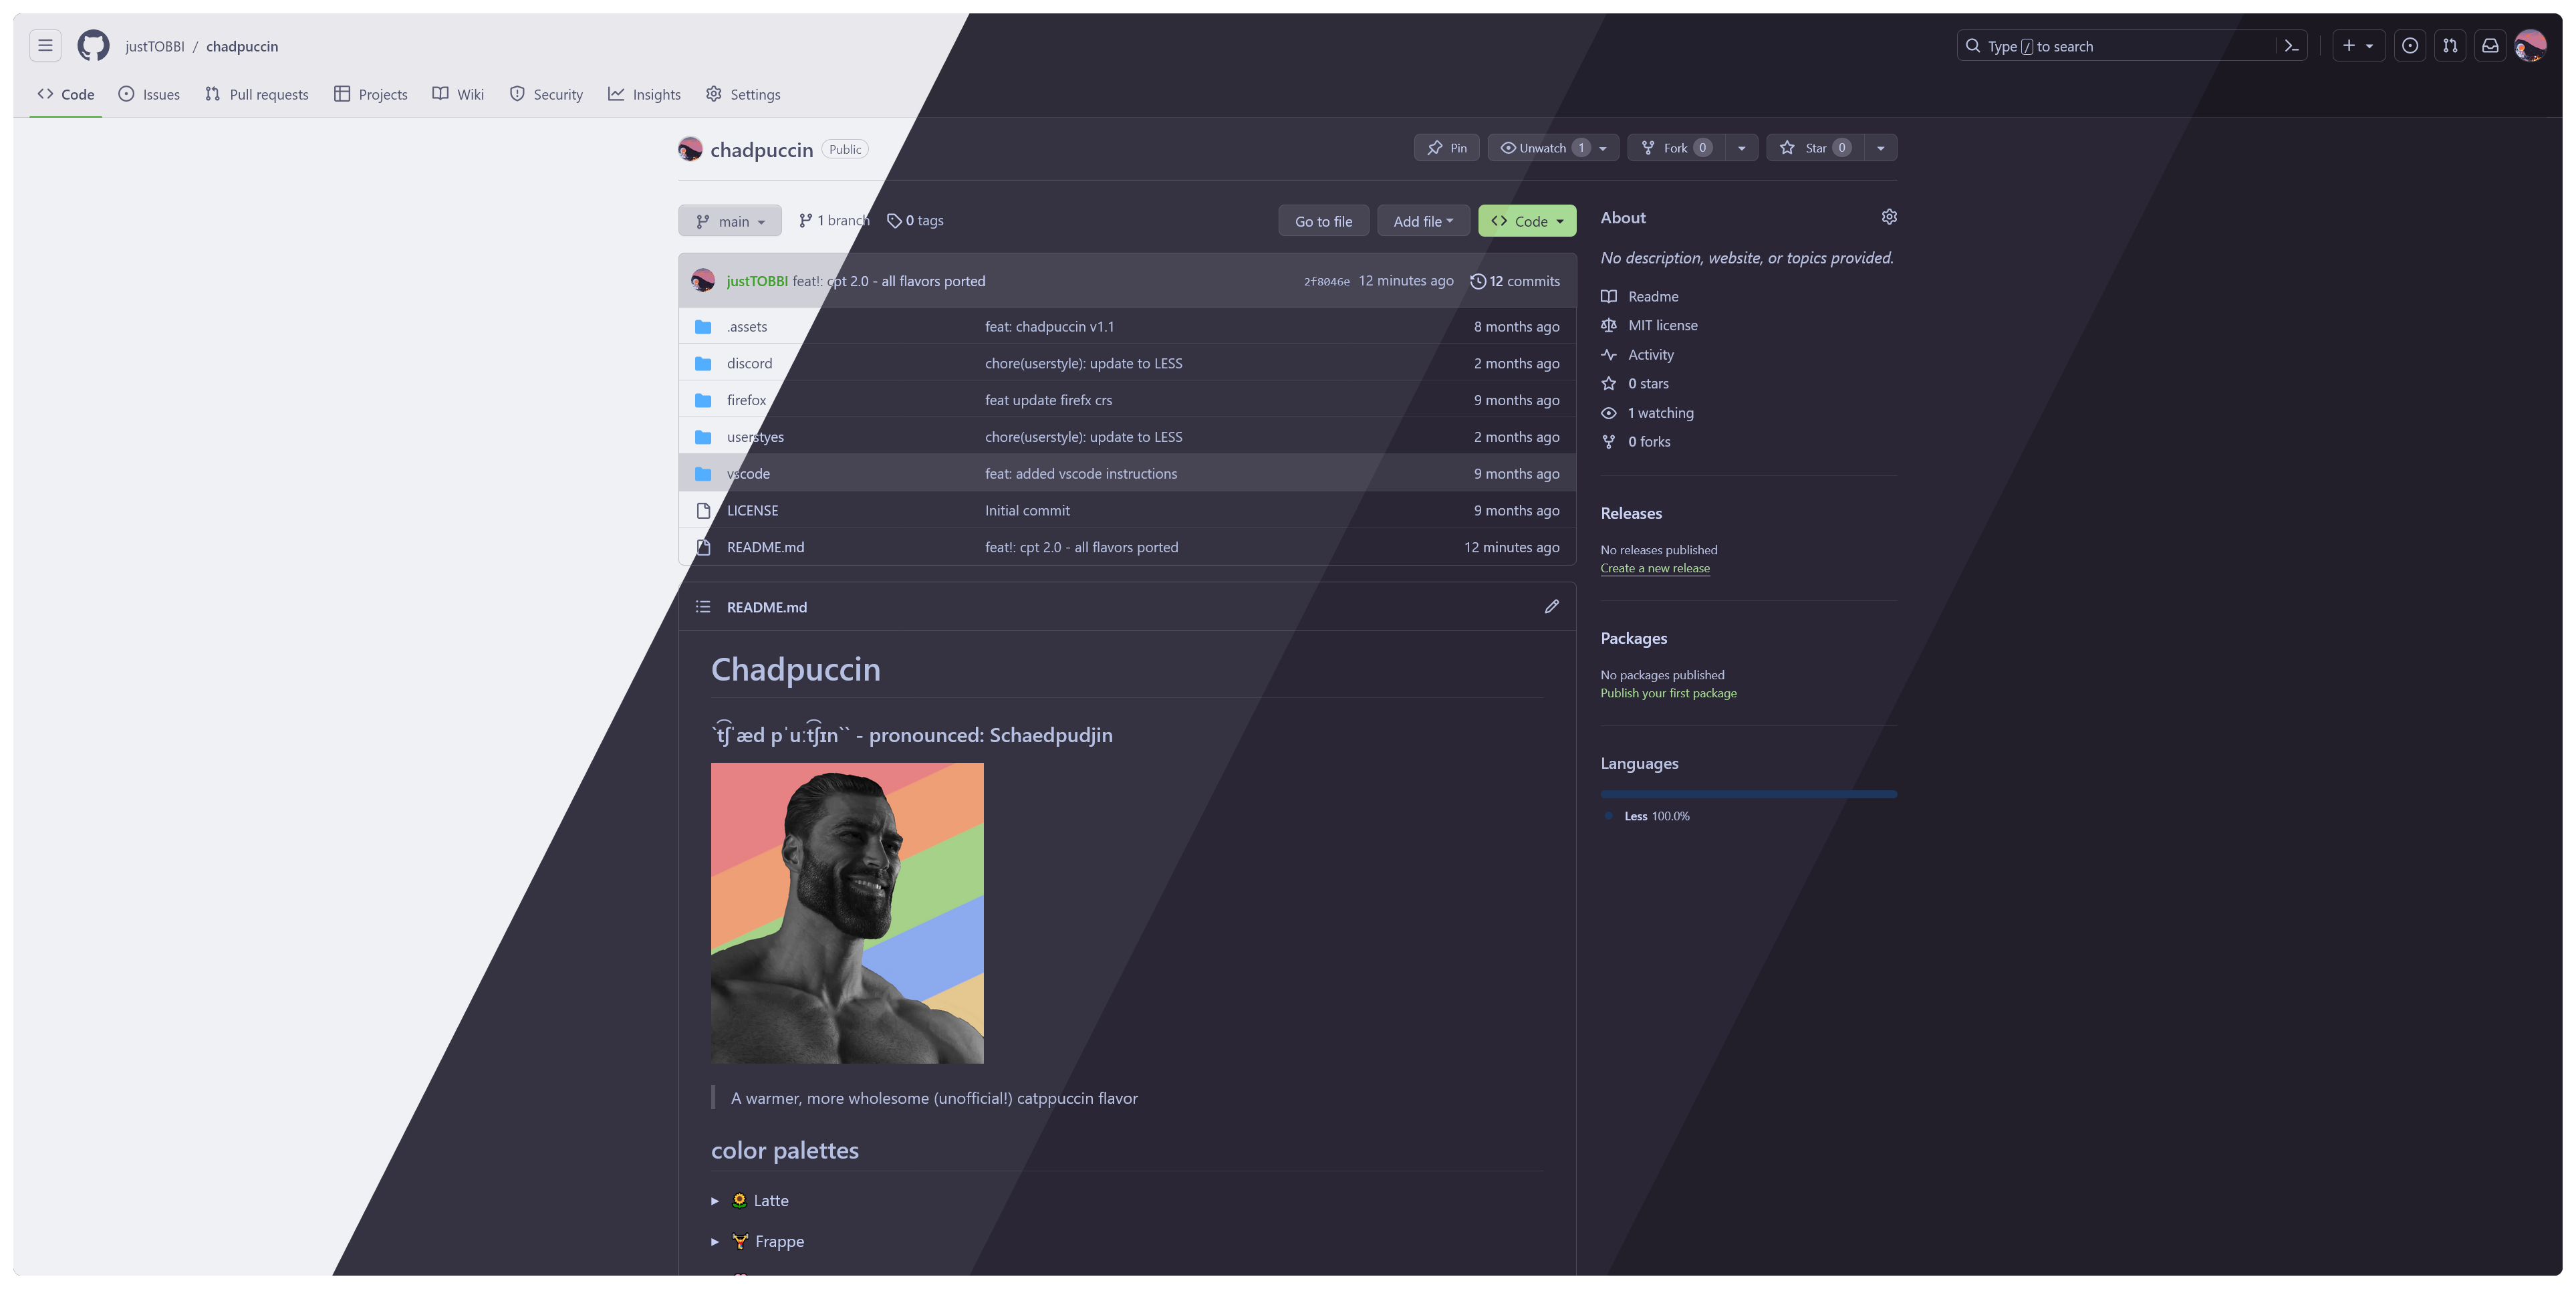Edit README with the pencil icon
The width and height of the screenshot is (2576, 1289).
(x=1551, y=607)
